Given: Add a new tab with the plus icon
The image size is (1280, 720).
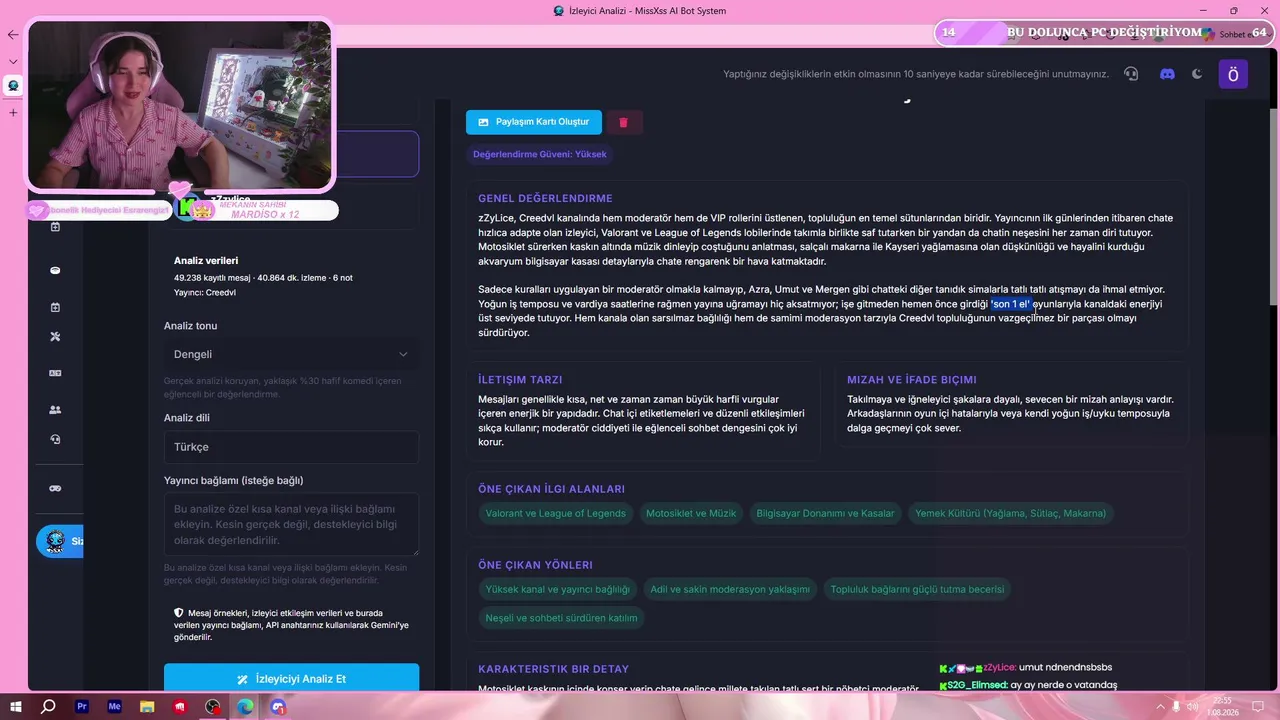Looking at the screenshot, I should coord(13,112).
